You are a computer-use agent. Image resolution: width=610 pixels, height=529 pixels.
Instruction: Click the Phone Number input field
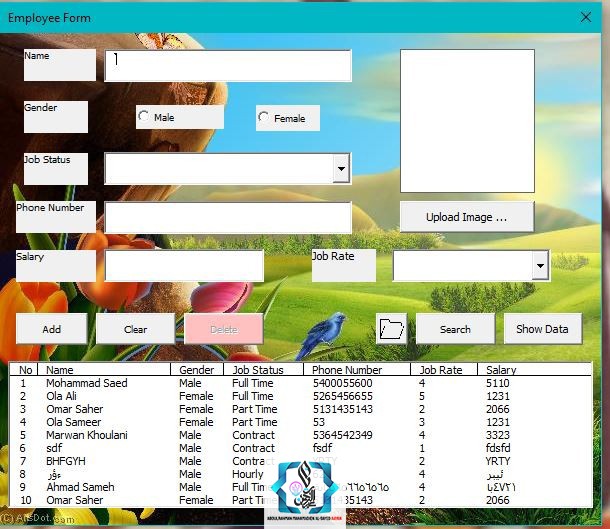point(228,218)
